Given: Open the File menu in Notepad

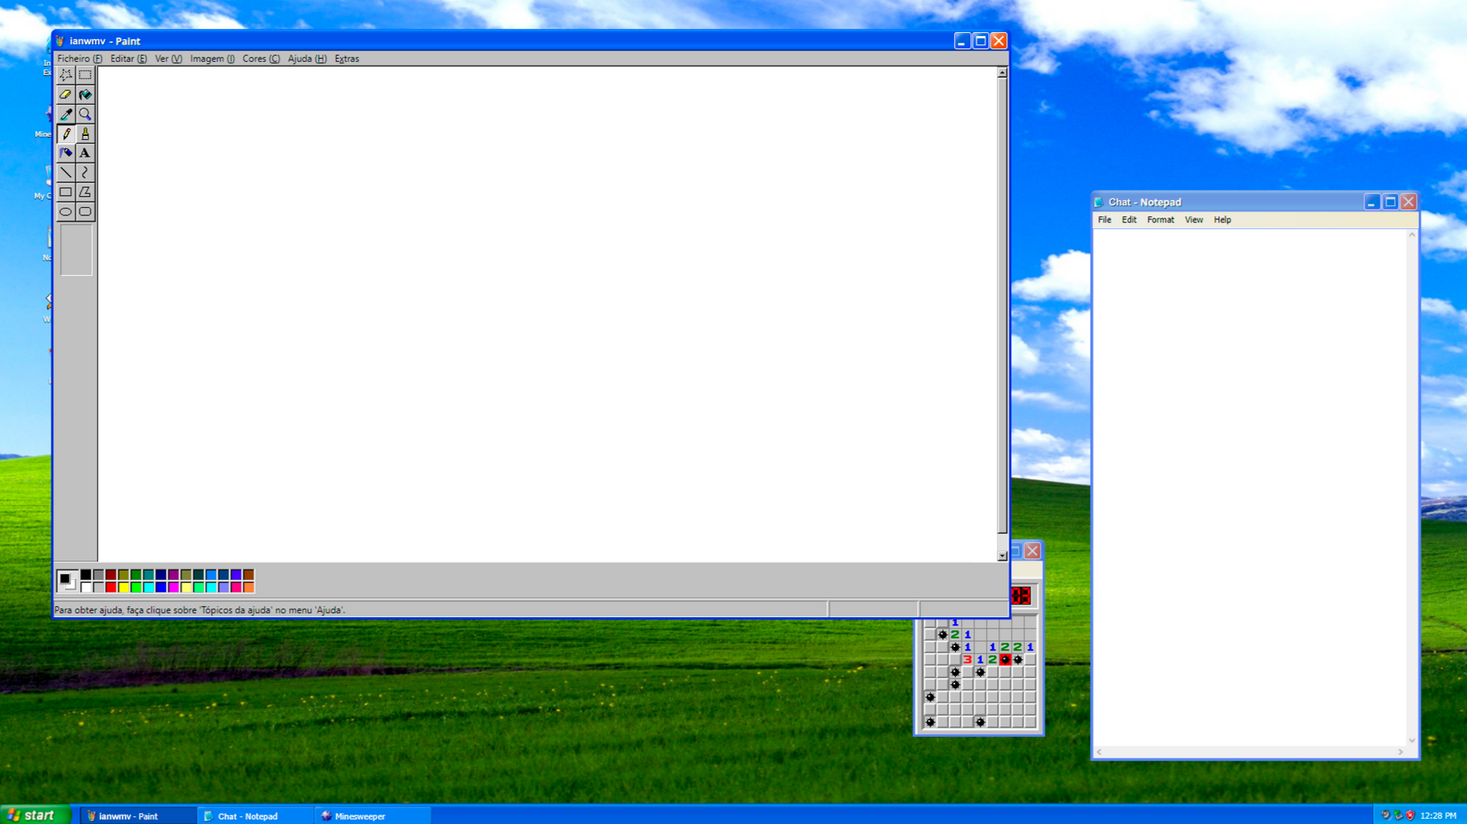Looking at the screenshot, I should pos(1104,220).
